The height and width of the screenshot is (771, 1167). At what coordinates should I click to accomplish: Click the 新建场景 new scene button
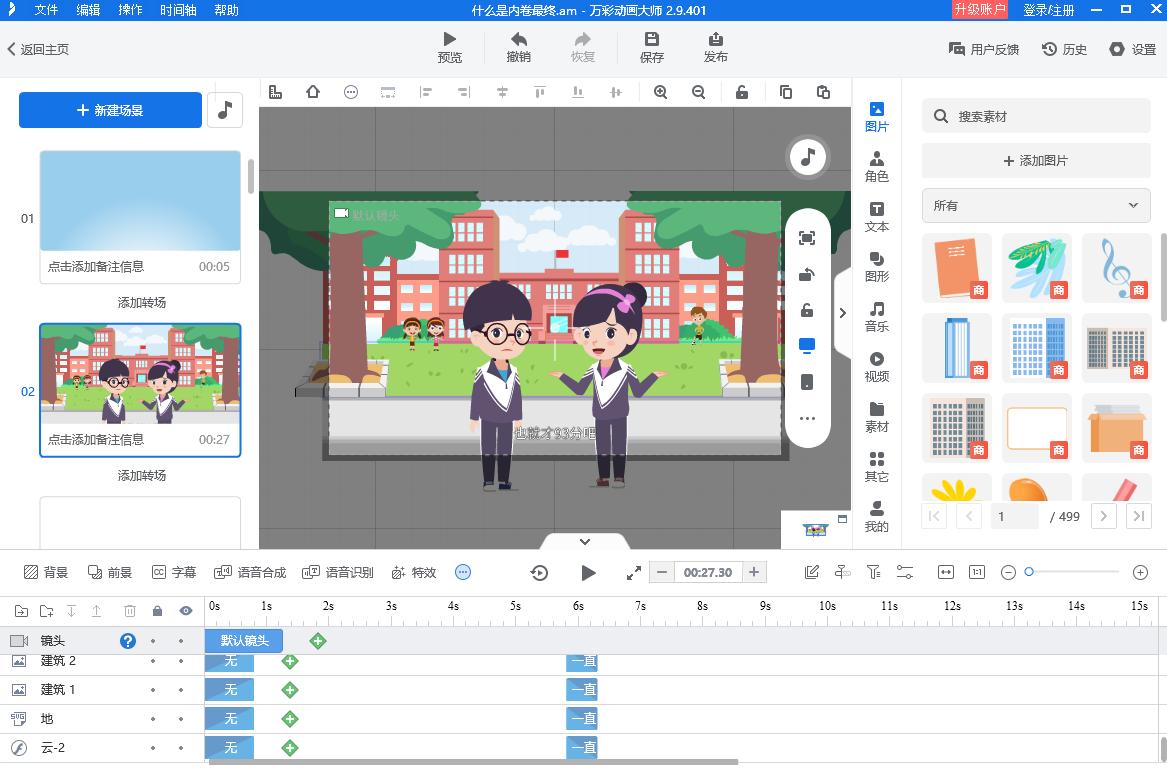[x=110, y=110]
